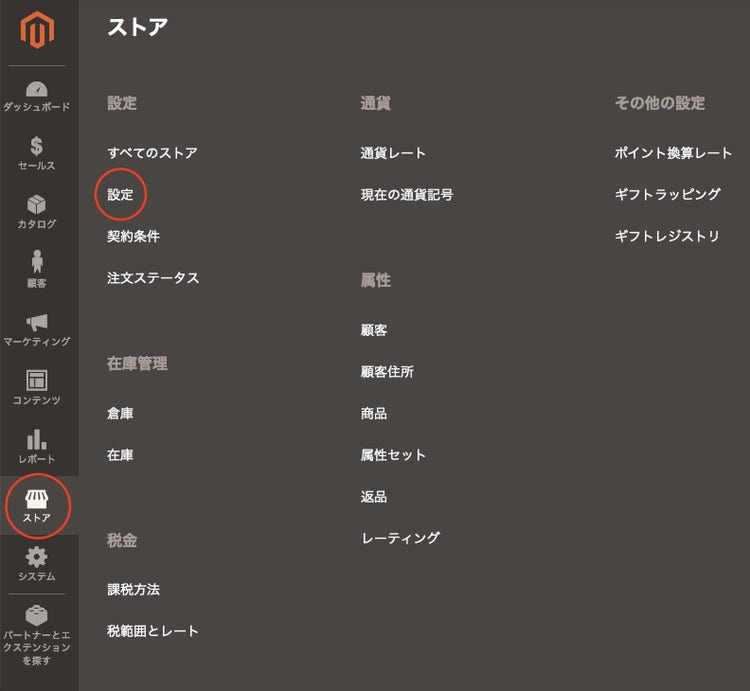750x691 pixels.
Task: Select the マーケティング megaphone icon
Action: pyautogui.click(x=37, y=323)
